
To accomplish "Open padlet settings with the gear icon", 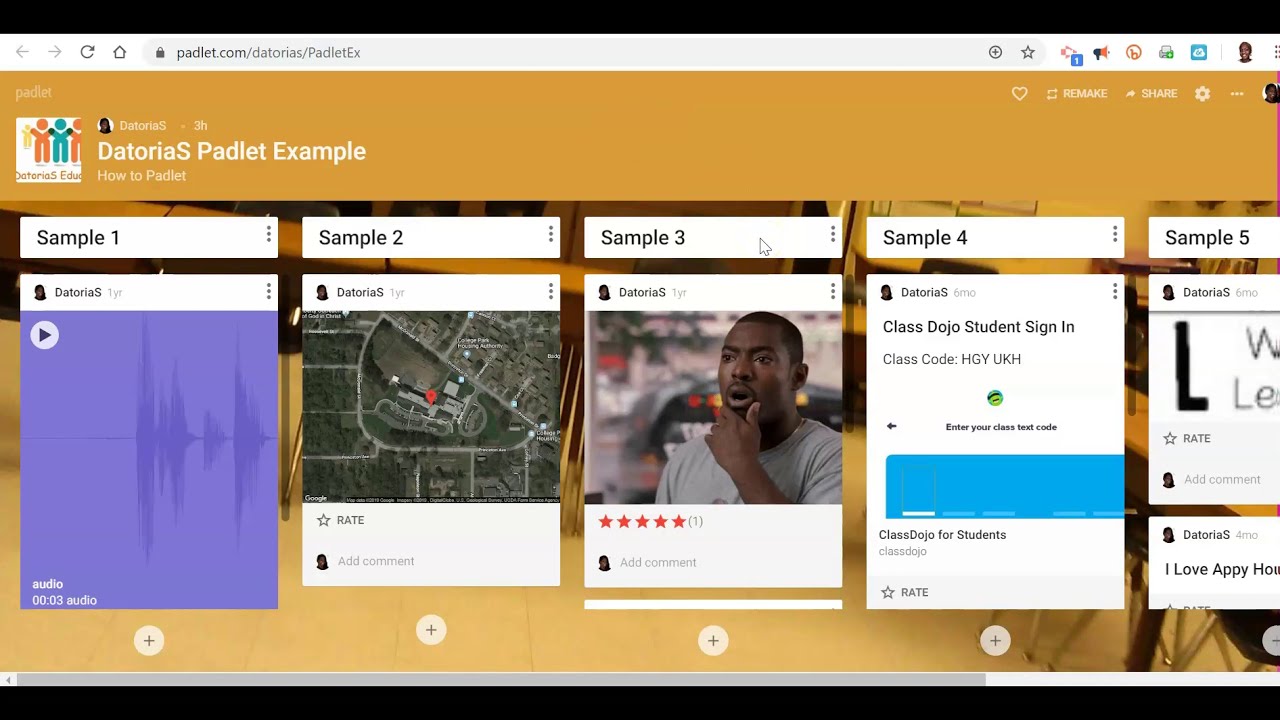I will [x=1202, y=94].
